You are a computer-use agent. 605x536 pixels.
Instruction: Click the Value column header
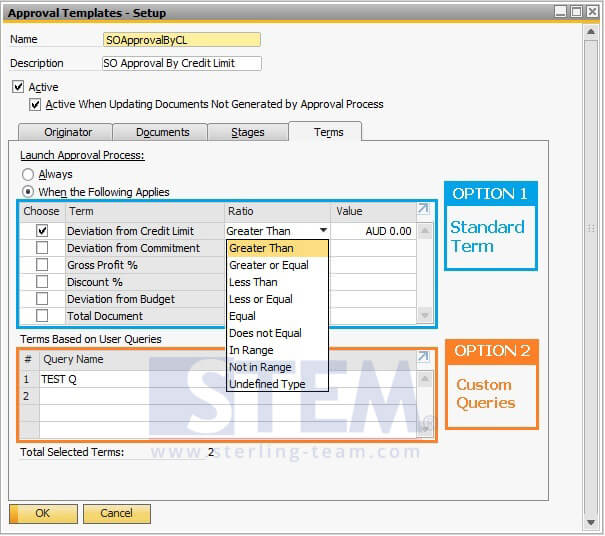[373, 211]
